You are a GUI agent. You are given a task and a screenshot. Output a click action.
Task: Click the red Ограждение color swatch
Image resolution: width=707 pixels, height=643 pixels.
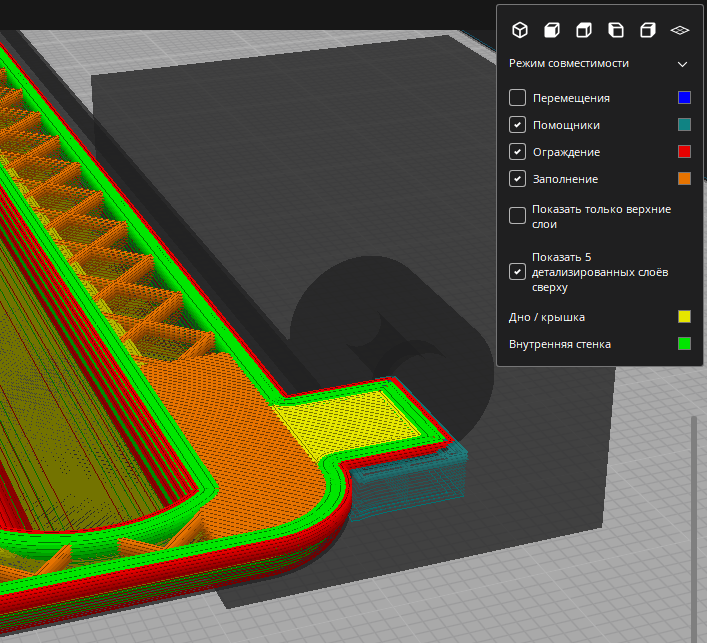(x=684, y=152)
